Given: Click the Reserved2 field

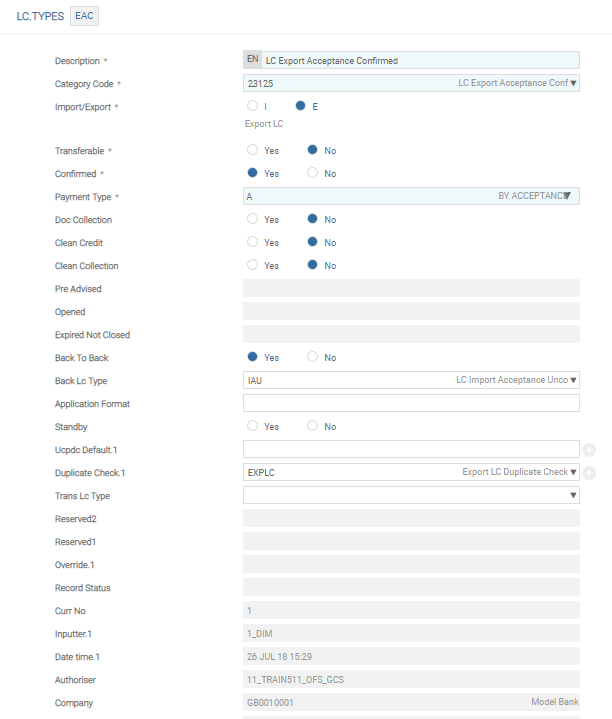Looking at the screenshot, I should (411, 519).
